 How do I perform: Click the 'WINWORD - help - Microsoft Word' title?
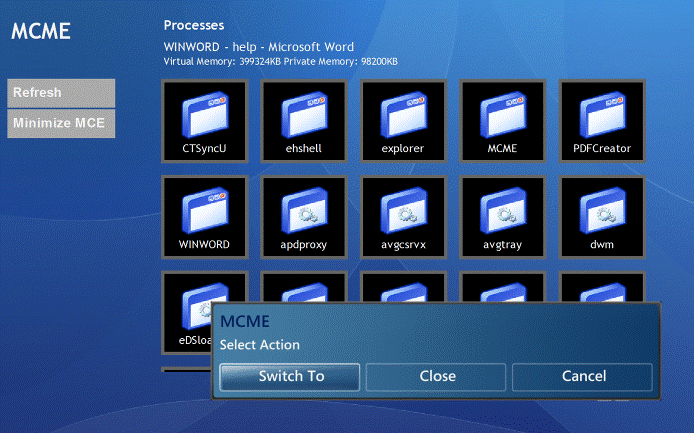click(259, 47)
